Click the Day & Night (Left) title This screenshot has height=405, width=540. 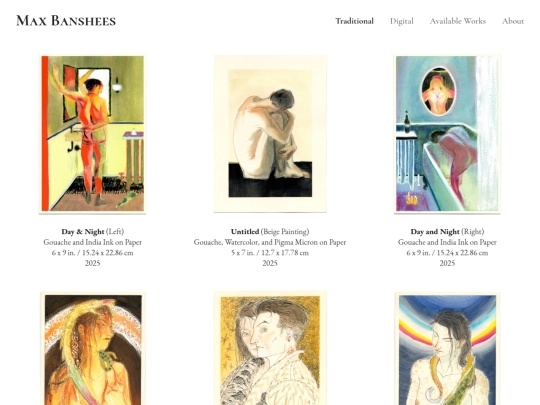click(93, 231)
